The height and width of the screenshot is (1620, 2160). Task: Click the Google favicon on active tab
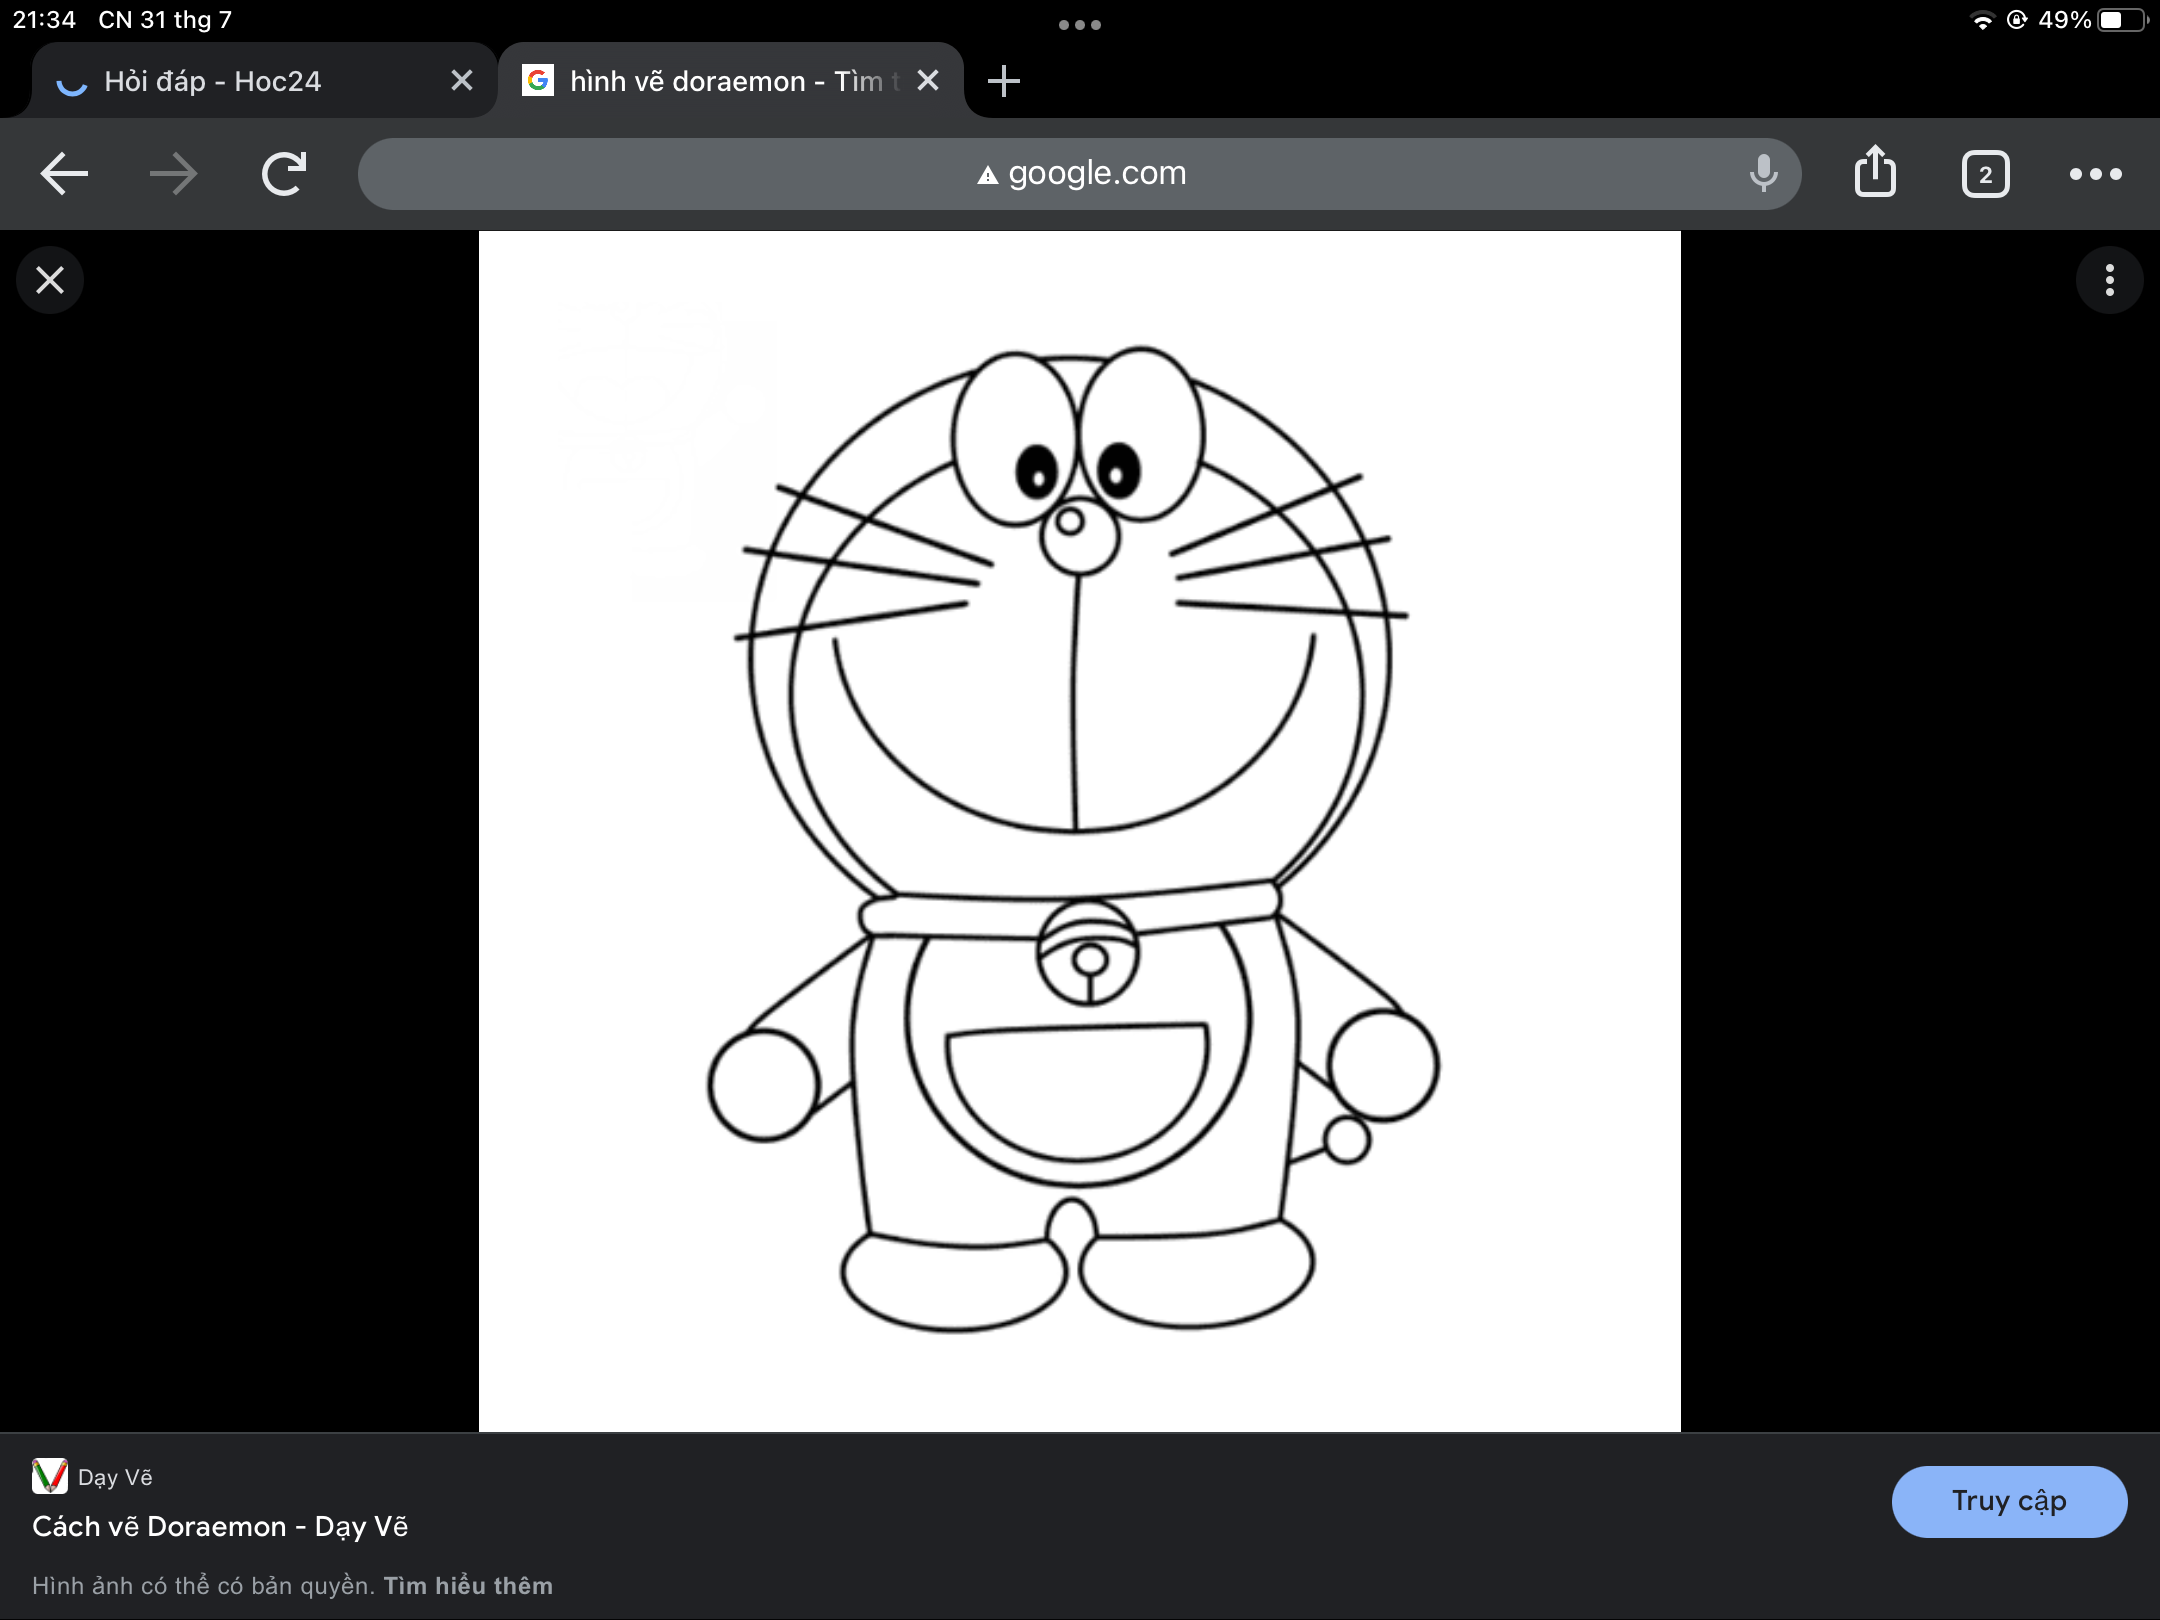(x=538, y=81)
